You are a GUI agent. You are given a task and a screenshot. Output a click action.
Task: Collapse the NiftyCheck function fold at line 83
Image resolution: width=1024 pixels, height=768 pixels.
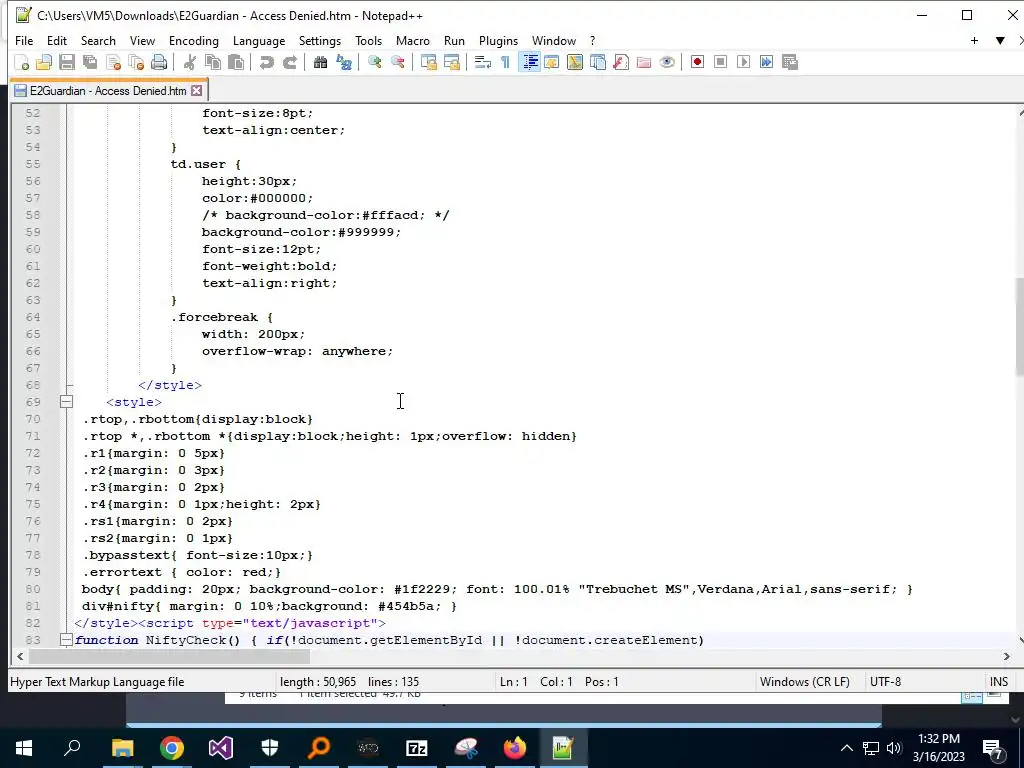pos(66,640)
